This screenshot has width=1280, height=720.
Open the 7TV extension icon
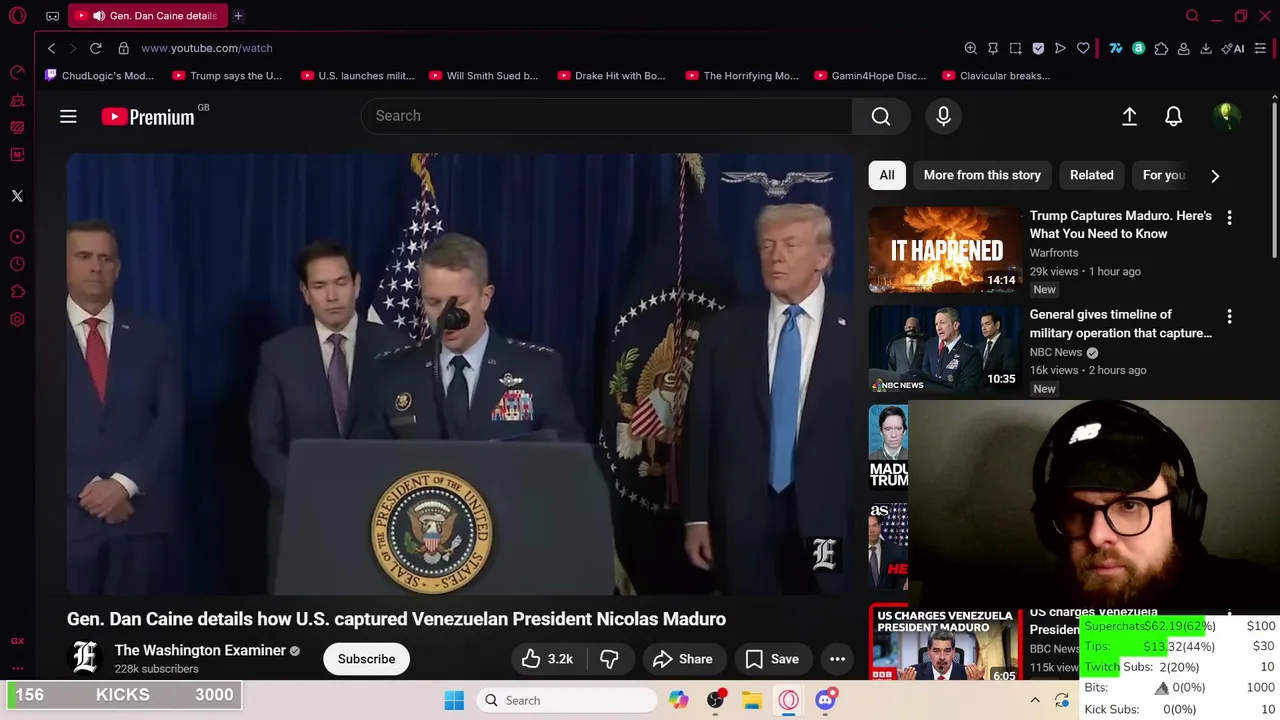[x=1116, y=48]
